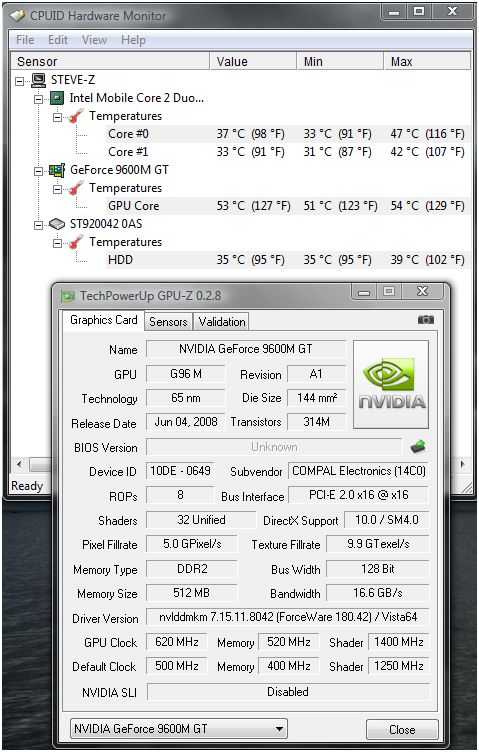Click the Value column header

tap(253, 61)
